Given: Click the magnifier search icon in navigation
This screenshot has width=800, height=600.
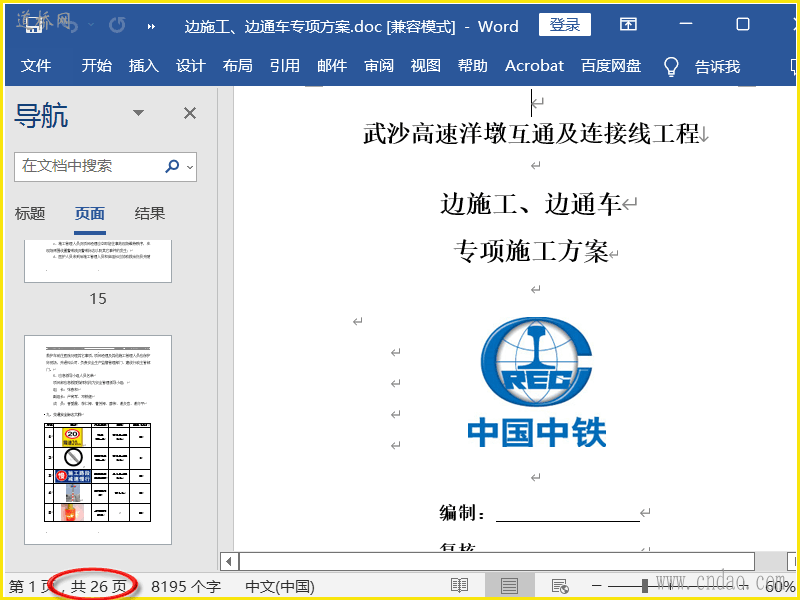Looking at the screenshot, I should tap(172, 166).
